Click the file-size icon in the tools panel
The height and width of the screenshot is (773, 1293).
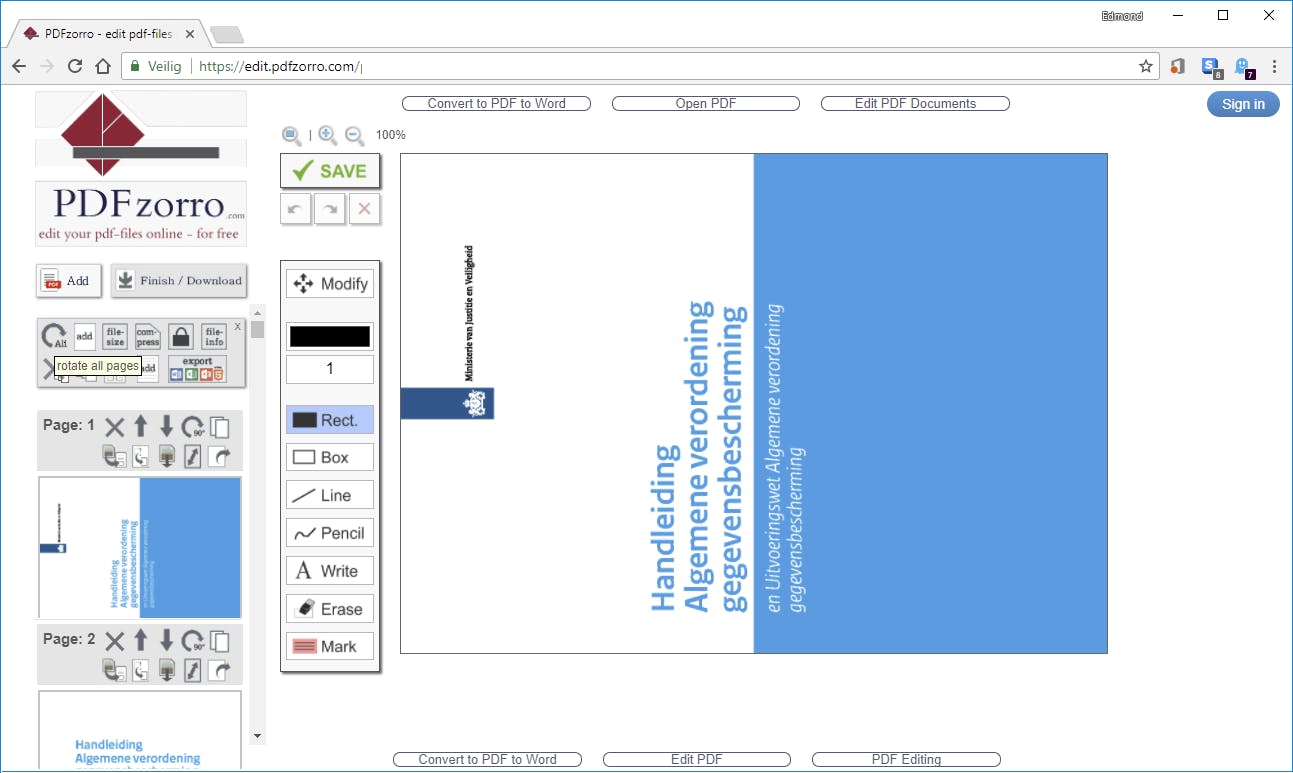(x=116, y=336)
